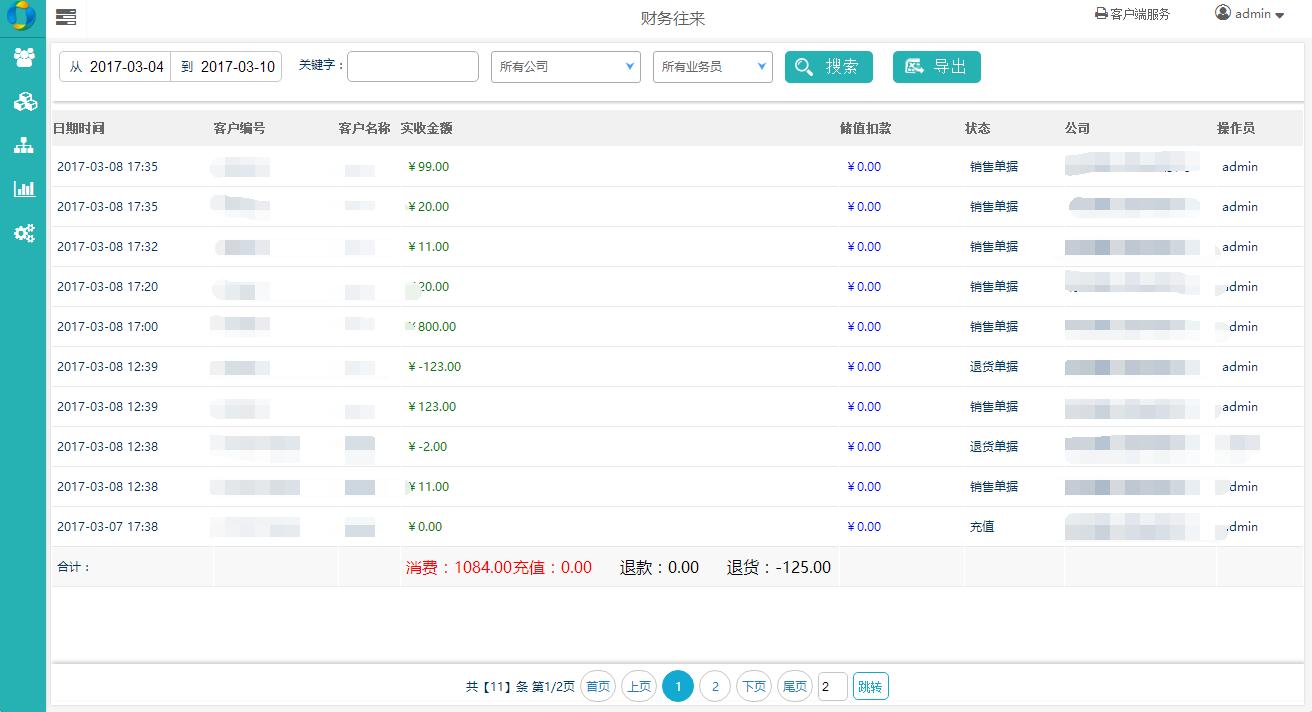The image size is (1312, 712).
Task: Click the 客户名称 column header
Action: [x=364, y=128]
